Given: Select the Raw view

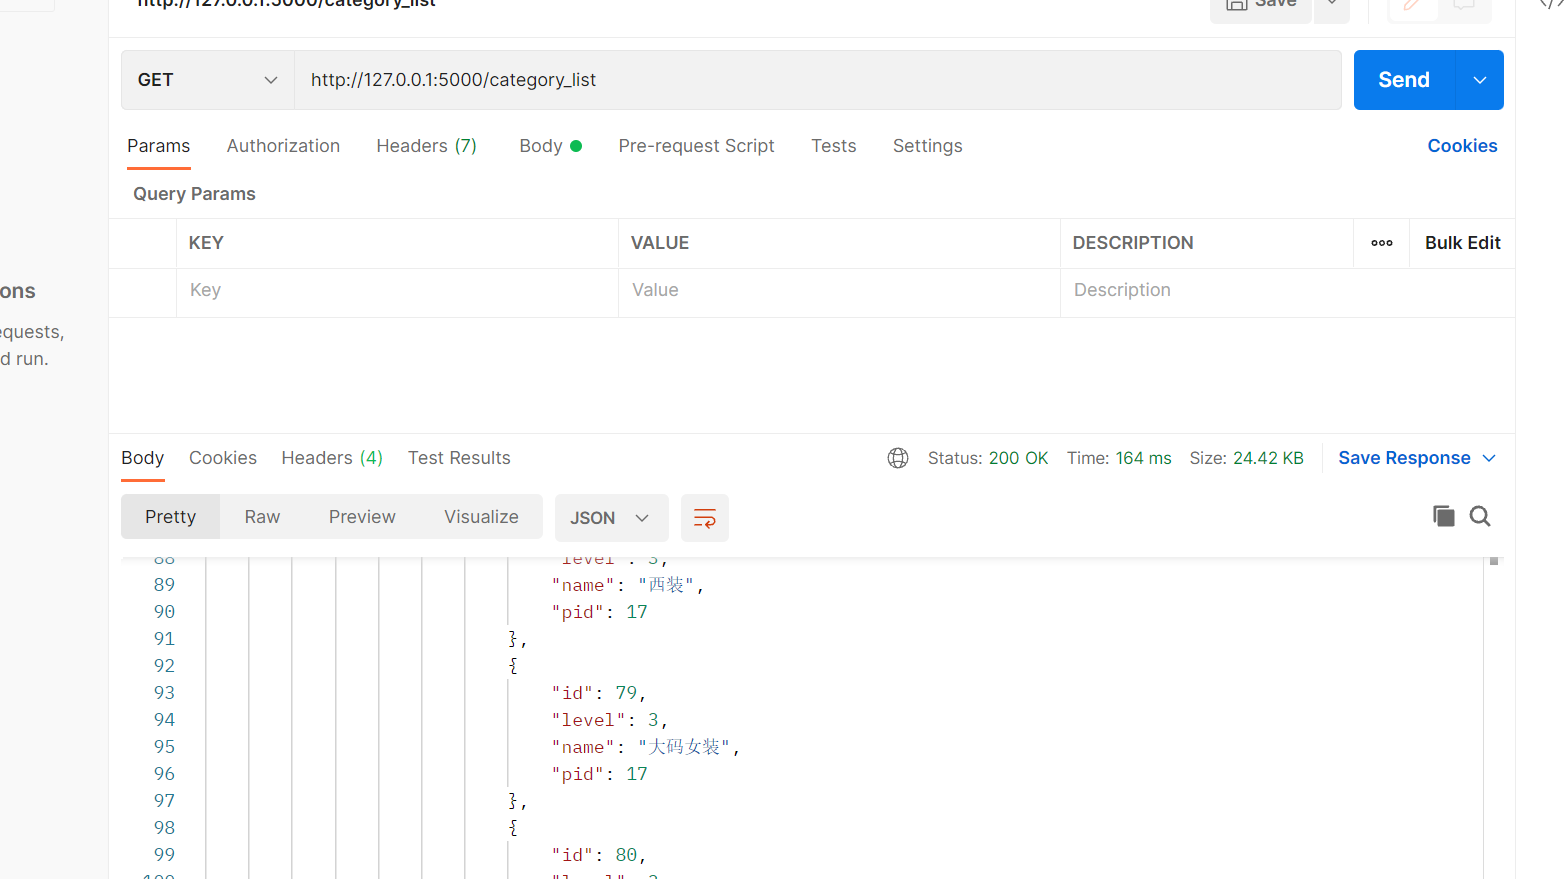Looking at the screenshot, I should 262,517.
